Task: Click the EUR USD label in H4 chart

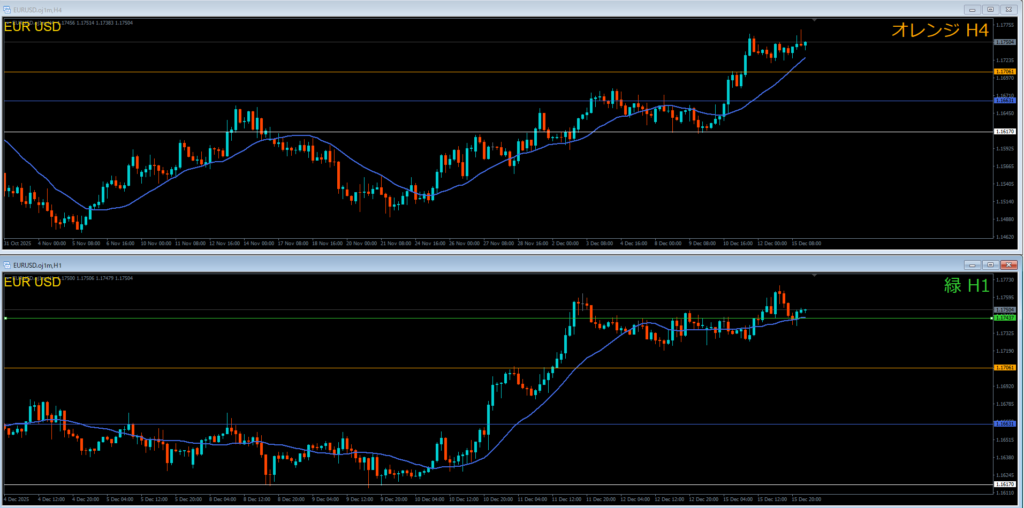Action: tap(32, 27)
